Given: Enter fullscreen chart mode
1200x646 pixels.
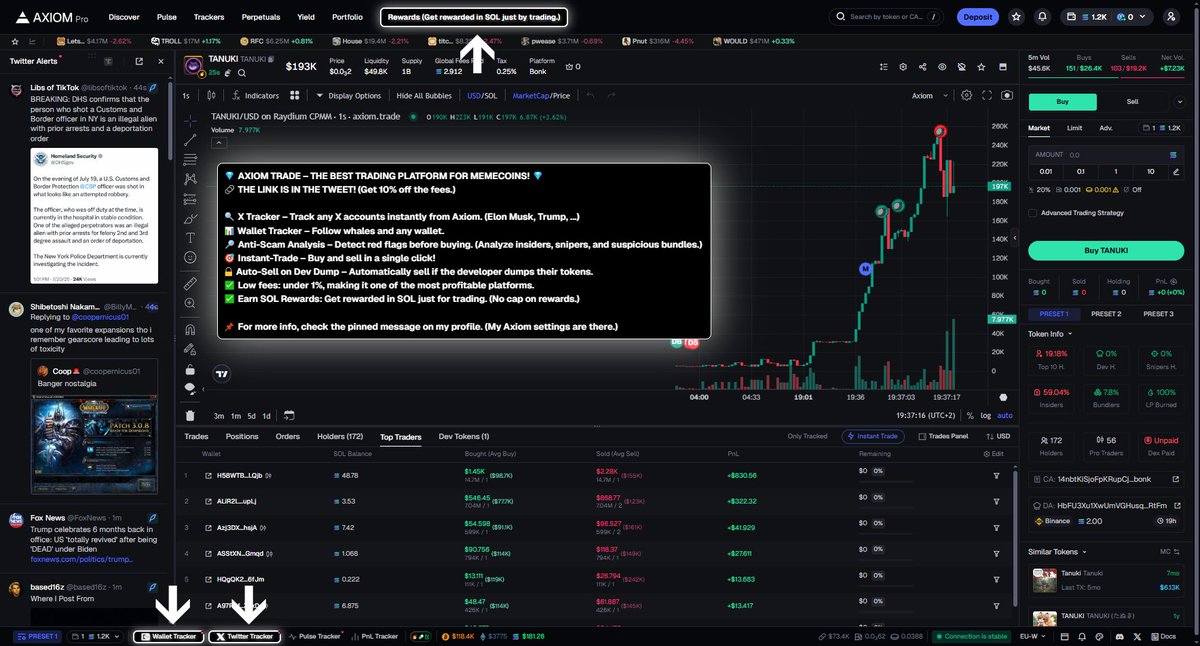Looking at the screenshot, I should coord(986,96).
